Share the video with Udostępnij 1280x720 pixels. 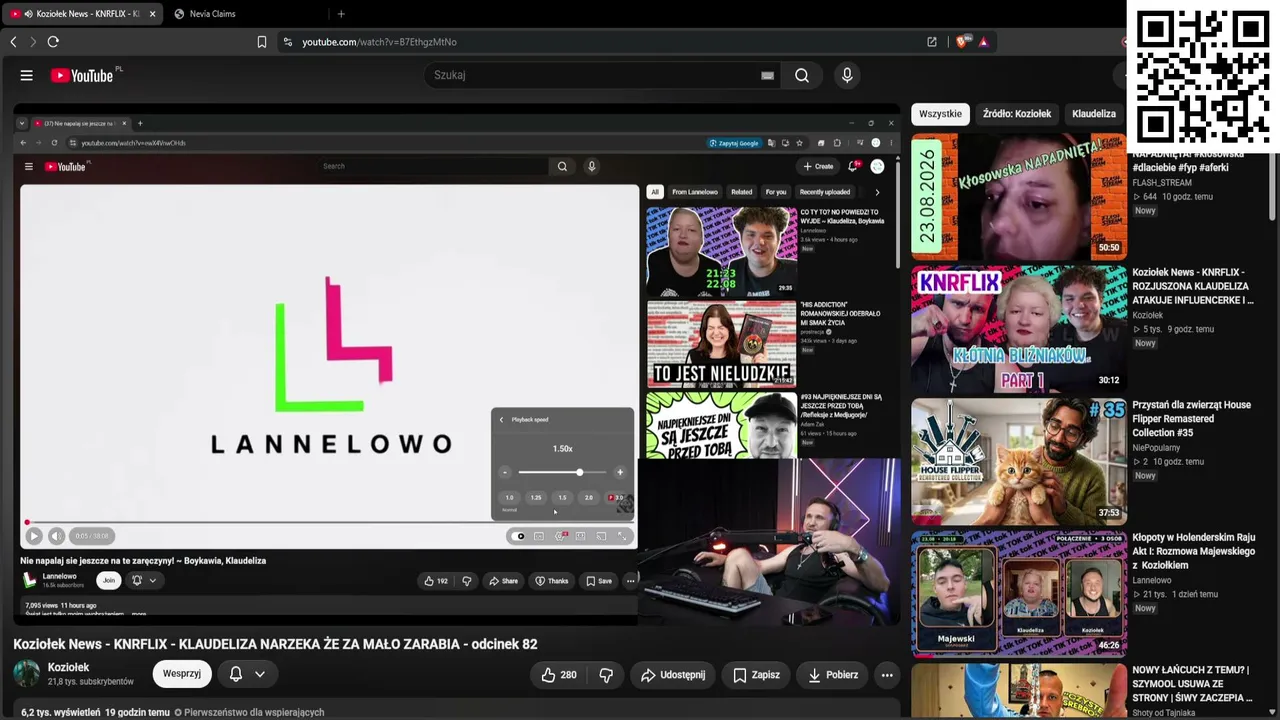pos(673,675)
